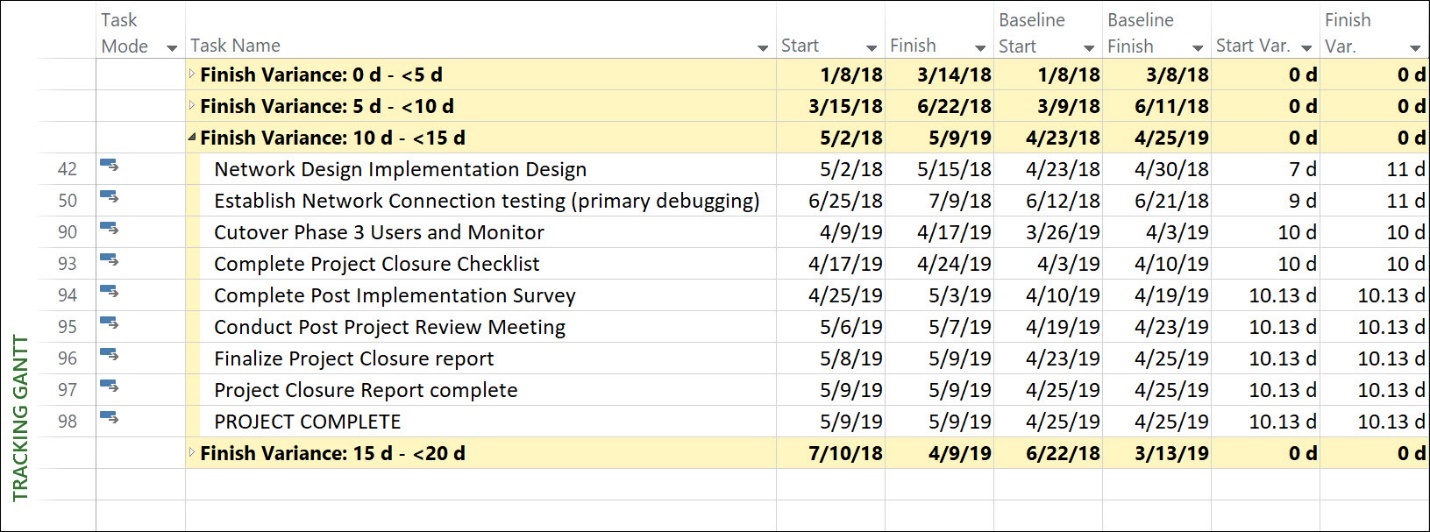Viewport: 1430px width, 532px height.
Task: Click task mode icon for row 95
Action: pos(110,325)
